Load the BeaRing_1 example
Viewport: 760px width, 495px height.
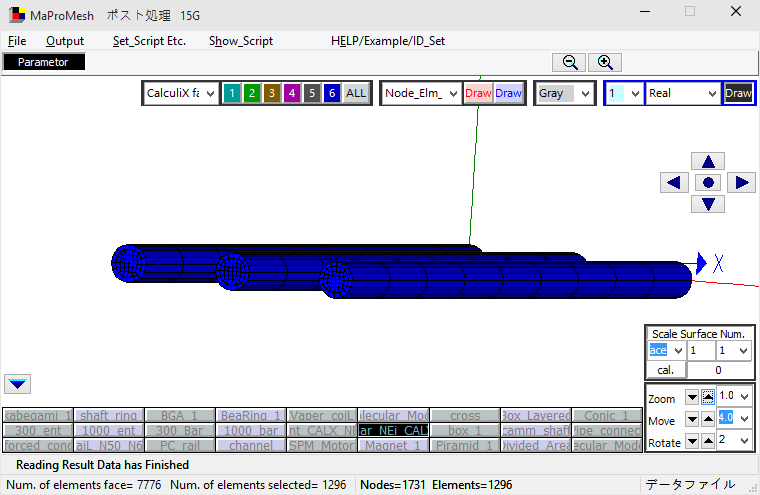tap(251, 415)
